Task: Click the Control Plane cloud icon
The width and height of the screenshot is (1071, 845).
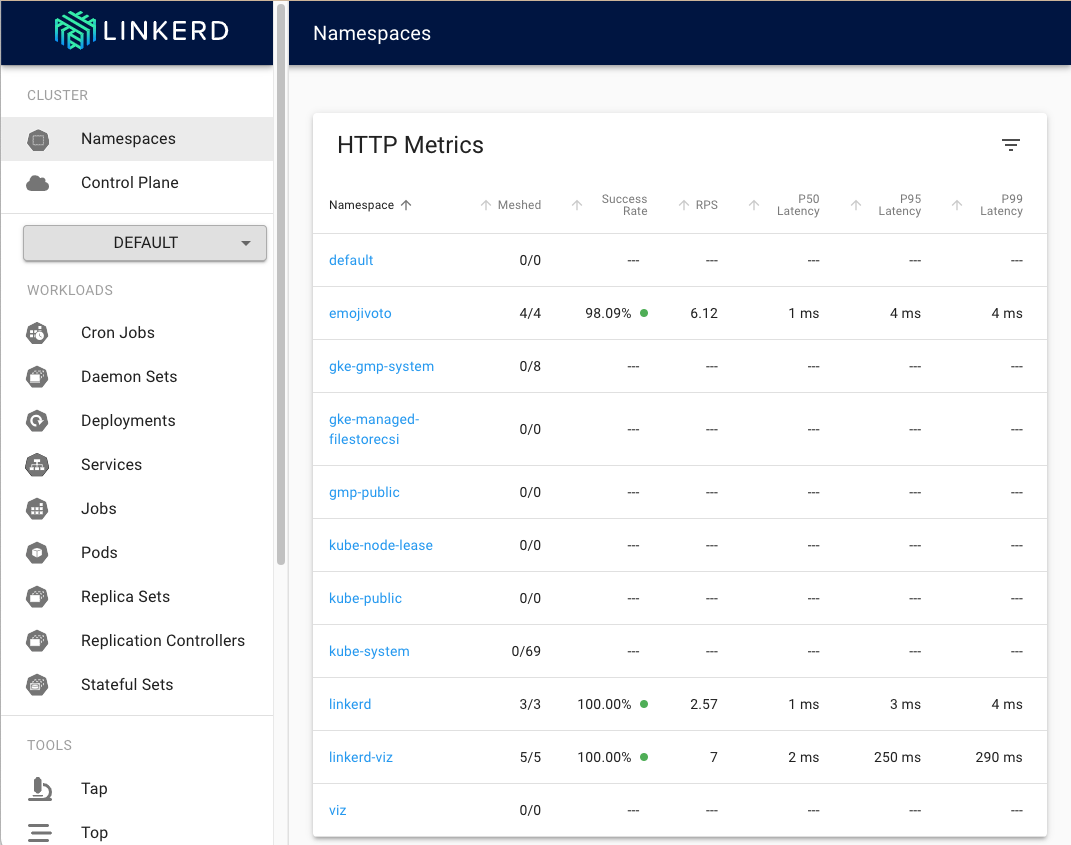Action: point(38,183)
